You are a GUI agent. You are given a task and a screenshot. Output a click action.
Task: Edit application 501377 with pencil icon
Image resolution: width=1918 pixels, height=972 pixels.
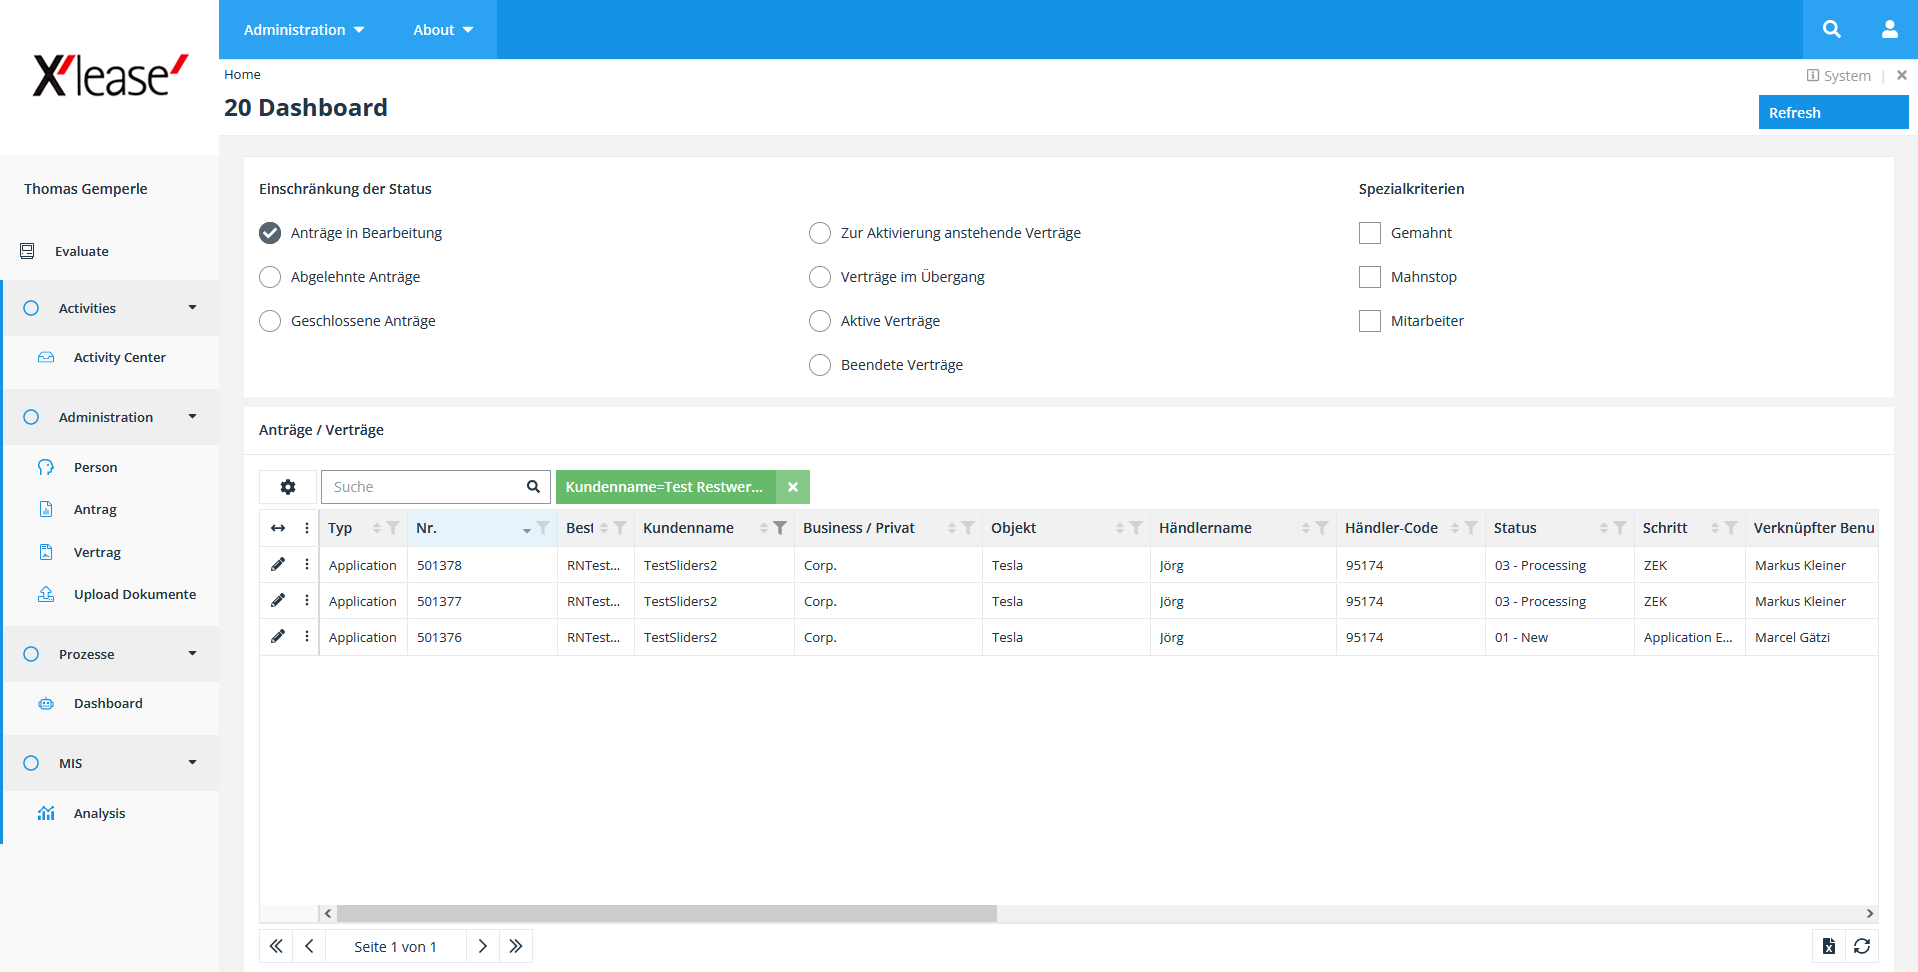[278, 601]
